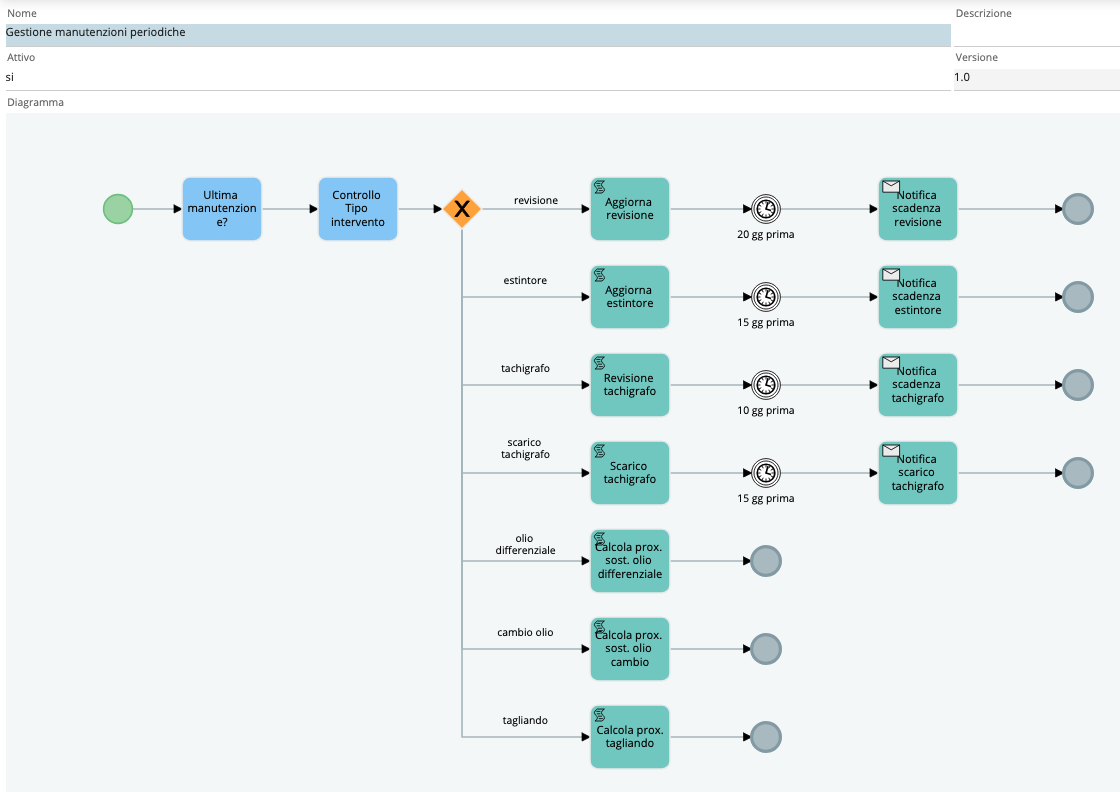This screenshot has height=792, width=1120.
Task: Click the 'tagliando' flow label
Action: pos(525,721)
